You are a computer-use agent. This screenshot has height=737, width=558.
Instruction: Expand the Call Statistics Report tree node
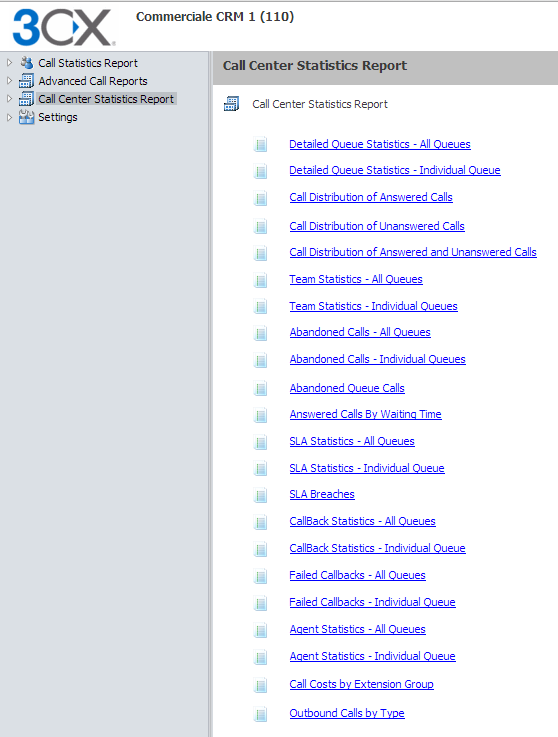click(9, 63)
